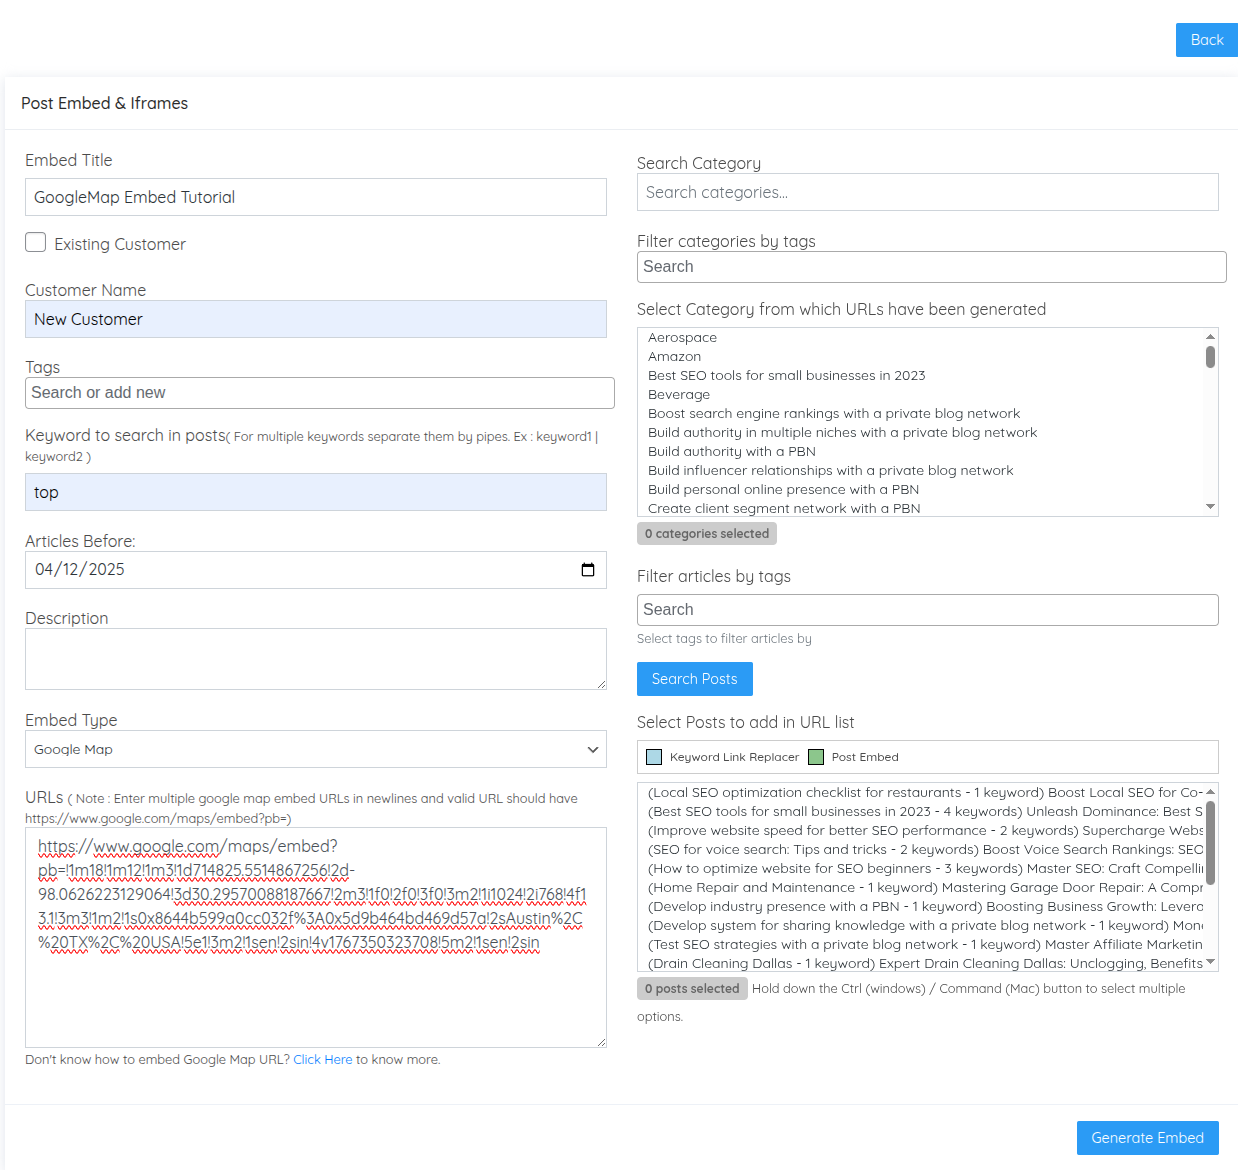
Task: Focus the Embed Title input field
Action: pyautogui.click(x=315, y=197)
